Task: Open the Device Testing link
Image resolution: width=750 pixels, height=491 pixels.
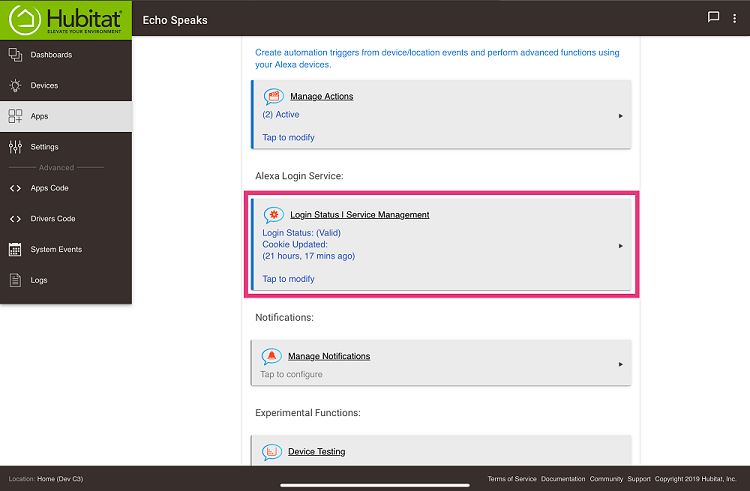Action: point(317,452)
